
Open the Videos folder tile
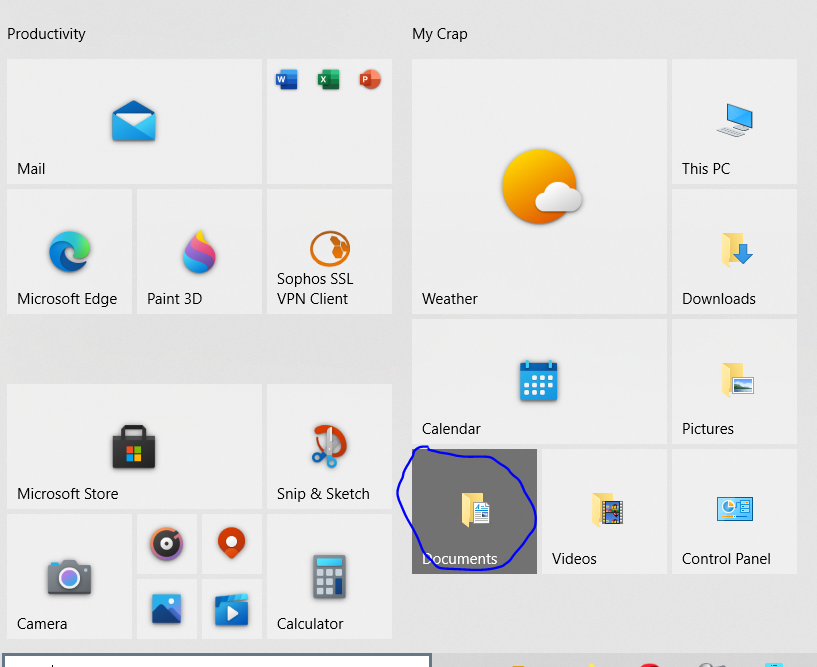[604, 511]
